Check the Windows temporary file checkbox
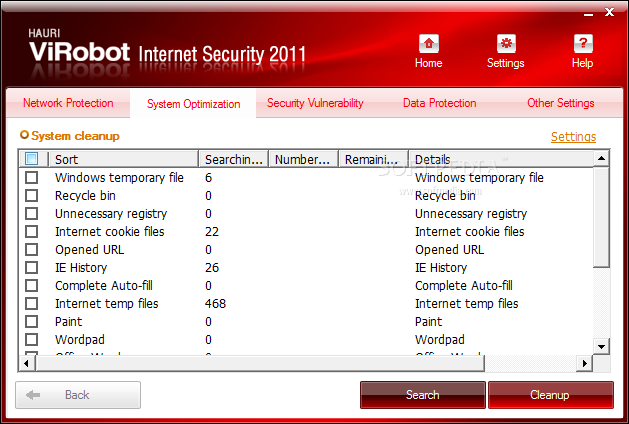The image size is (629, 424). point(31,177)
